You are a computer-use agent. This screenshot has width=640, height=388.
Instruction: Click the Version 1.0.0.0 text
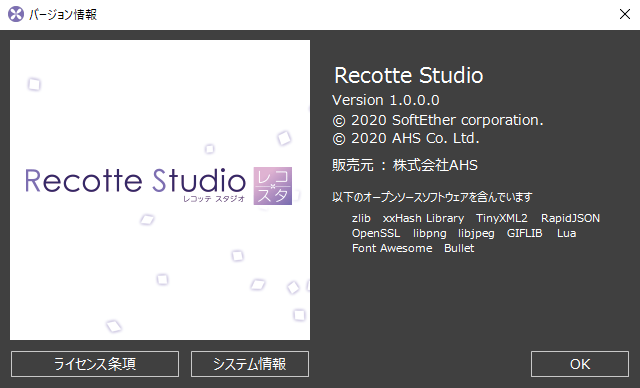point(386,100)
